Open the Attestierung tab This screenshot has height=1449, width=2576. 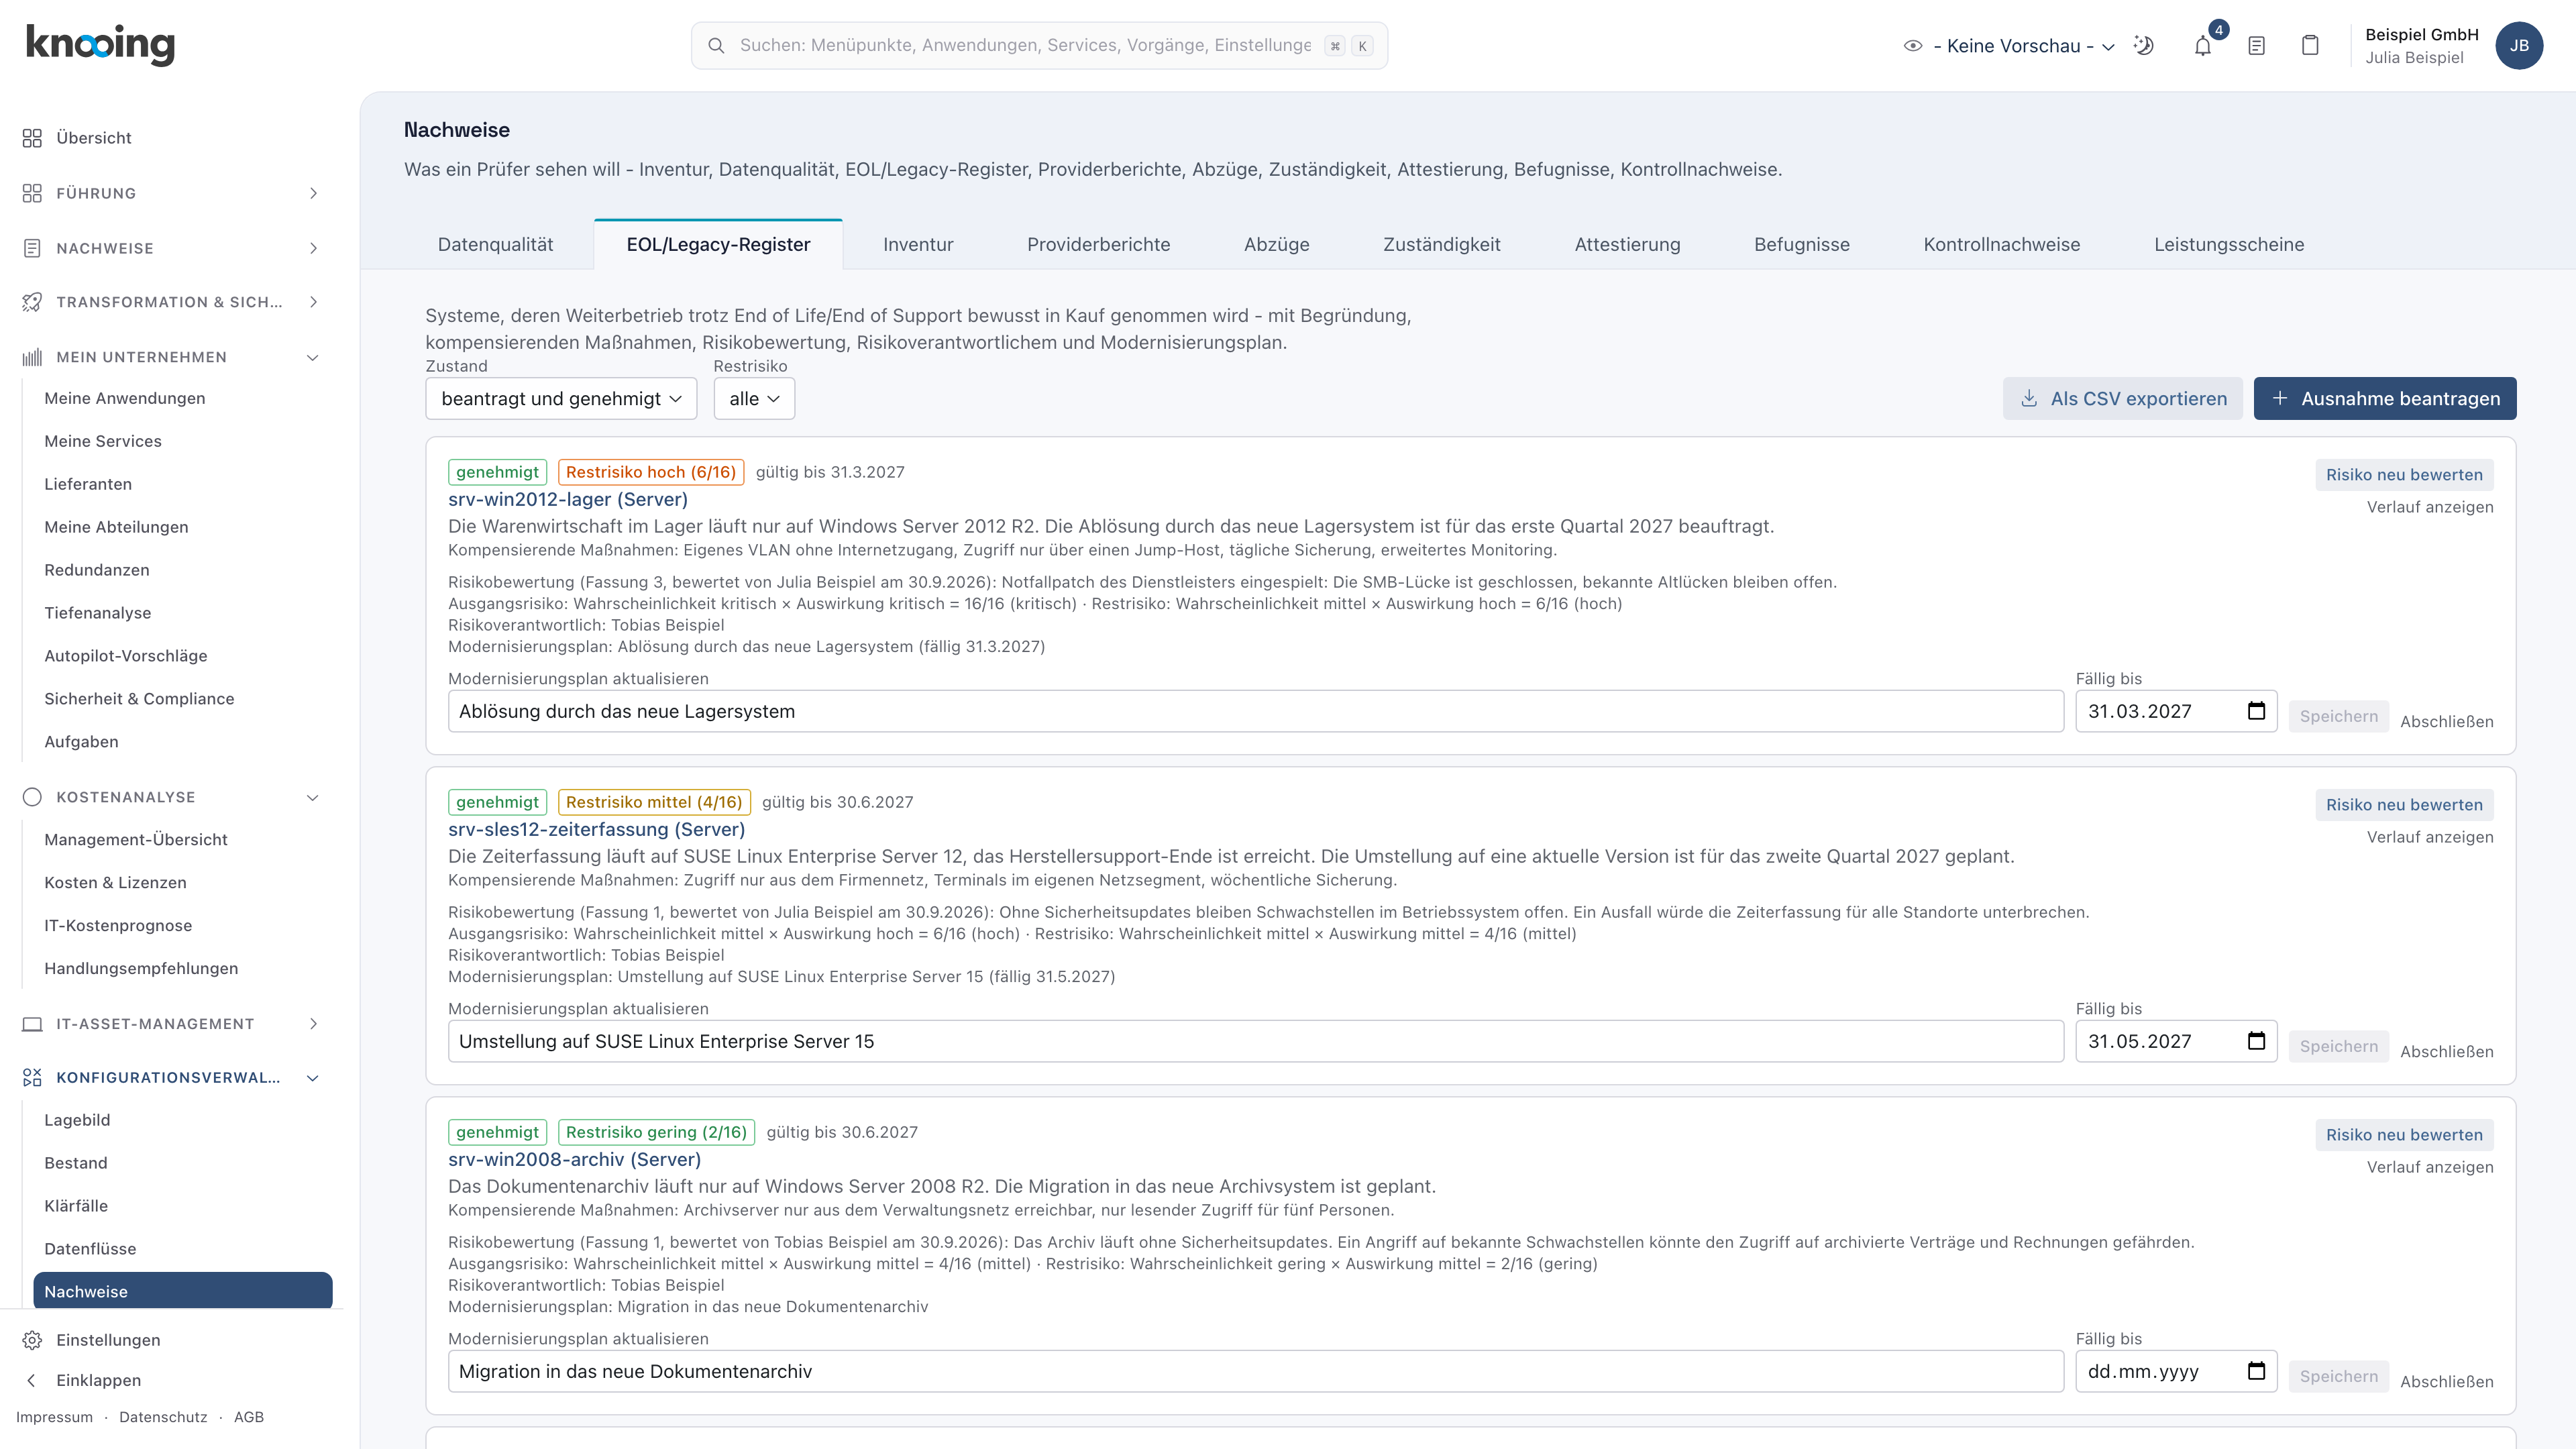tap(1627, 245)
